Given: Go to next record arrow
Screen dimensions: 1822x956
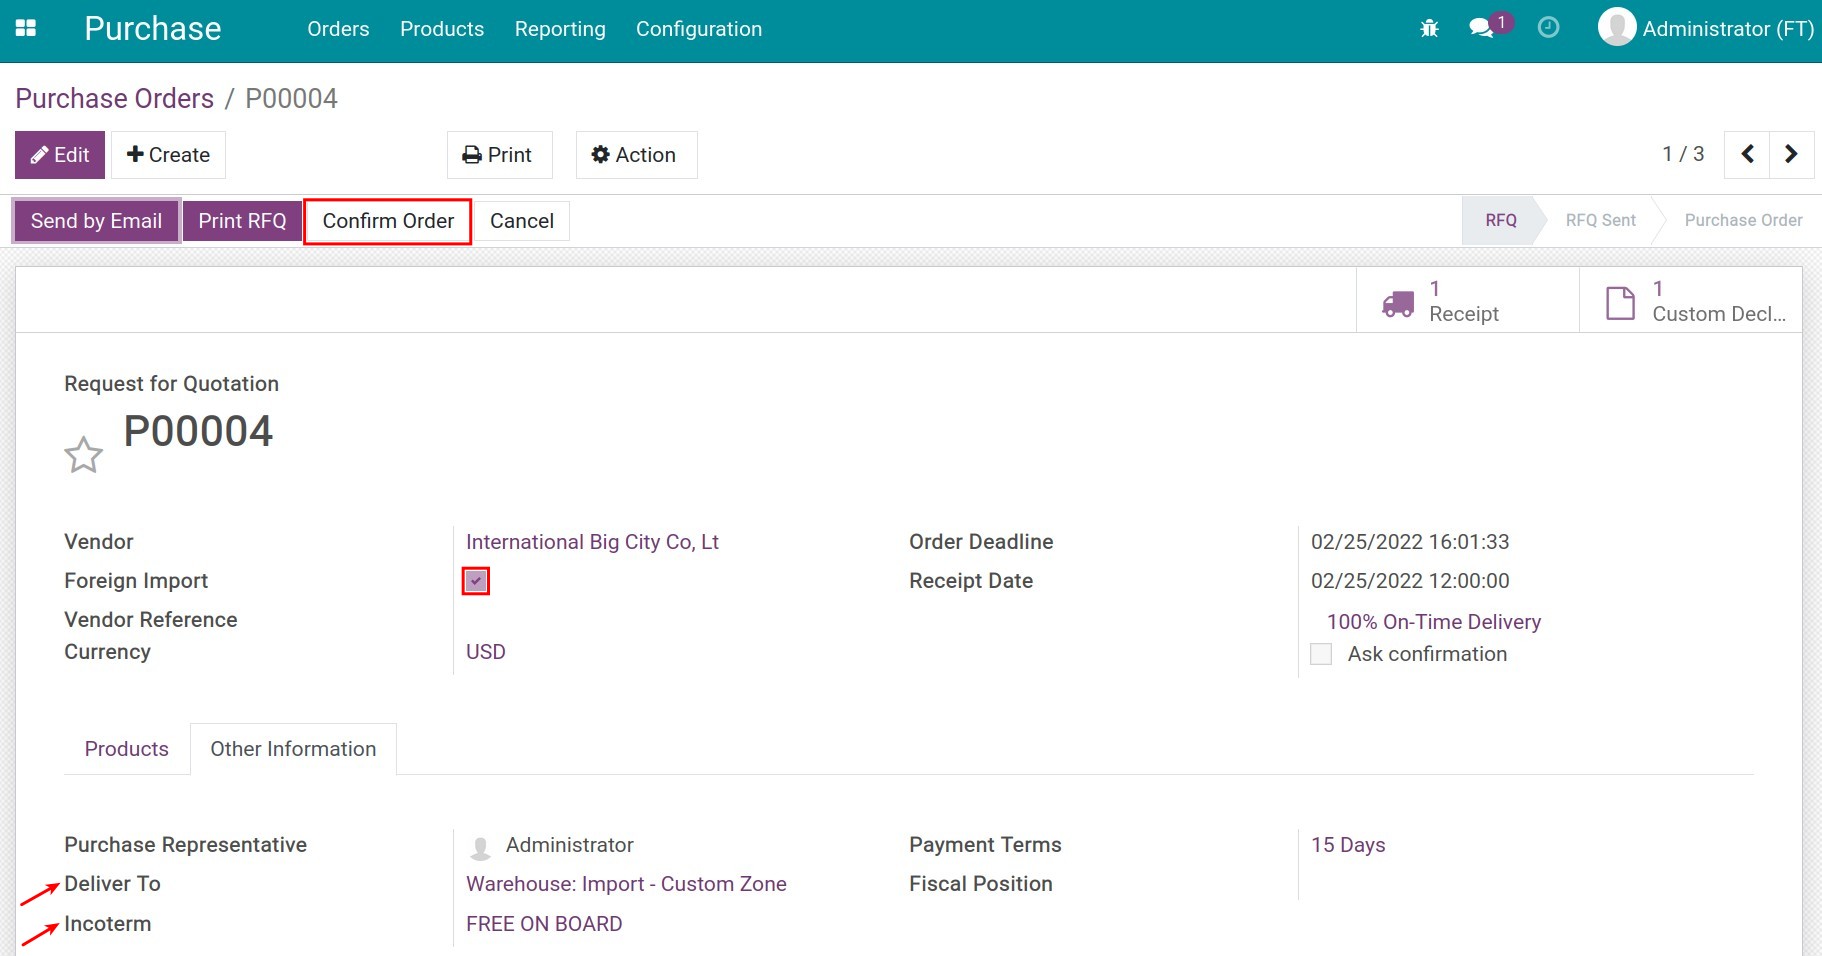Looking at the screenshot, I should [1791, 154].
